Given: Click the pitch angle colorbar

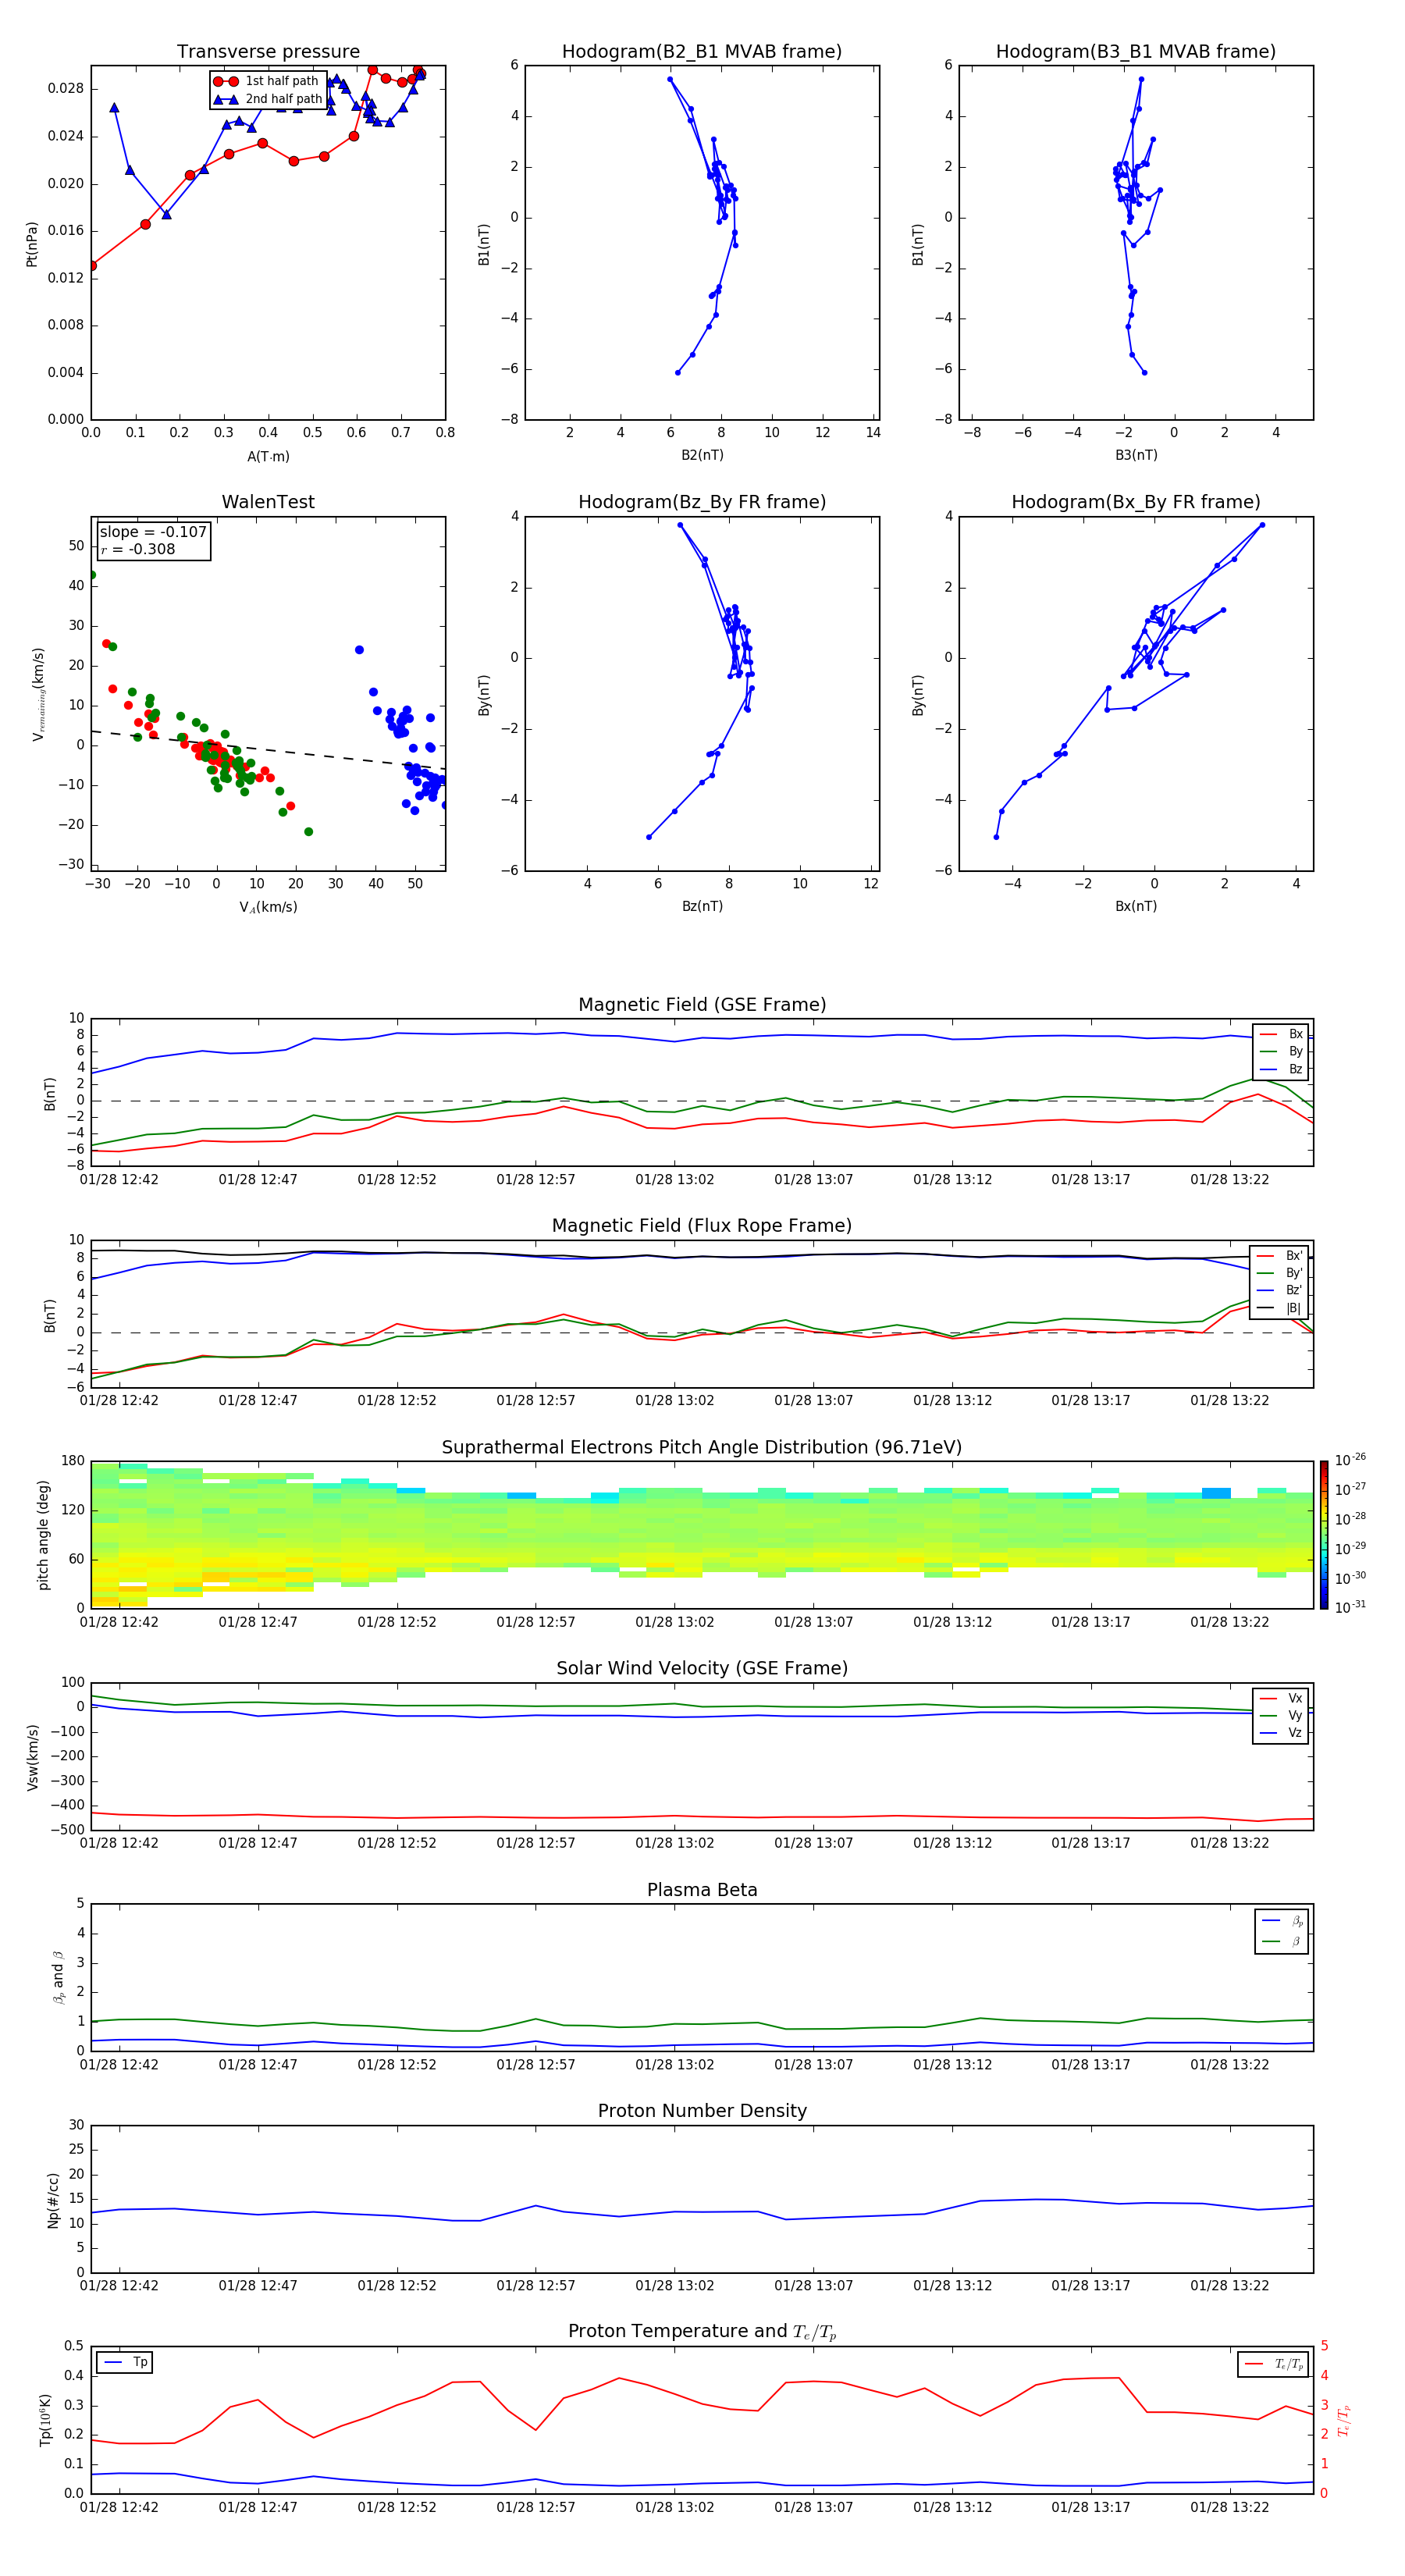Looking at the screenshot, I should [1324, 1535].
